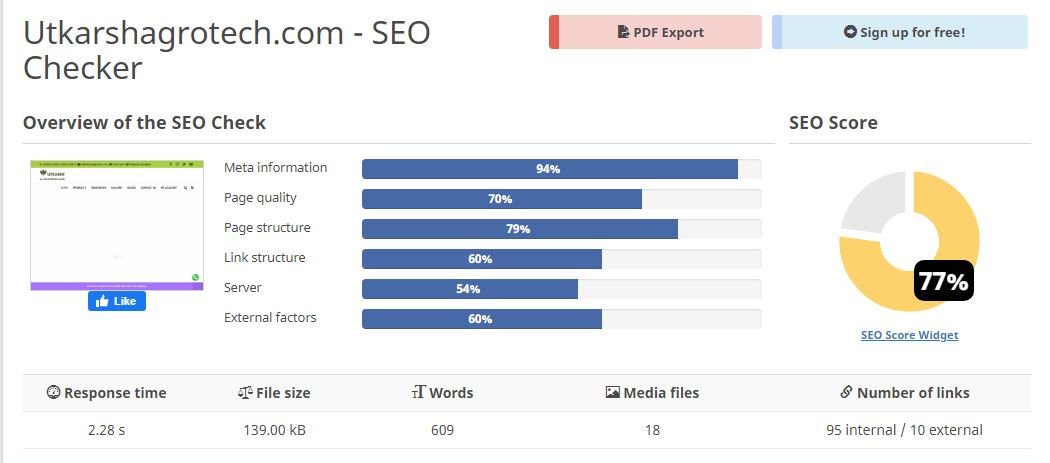Click the Media files image icon
The image size is (1050, 463).
[x=612, y=393]
